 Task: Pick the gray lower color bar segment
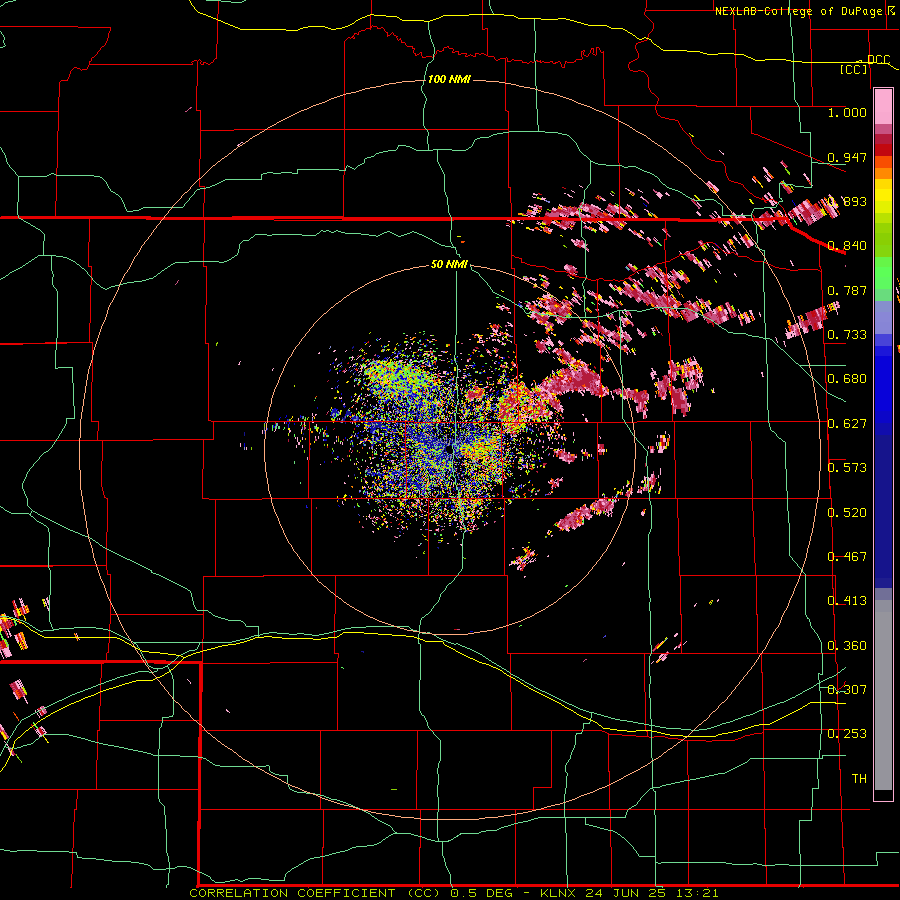pyautogui.click(x=883, y=695)
